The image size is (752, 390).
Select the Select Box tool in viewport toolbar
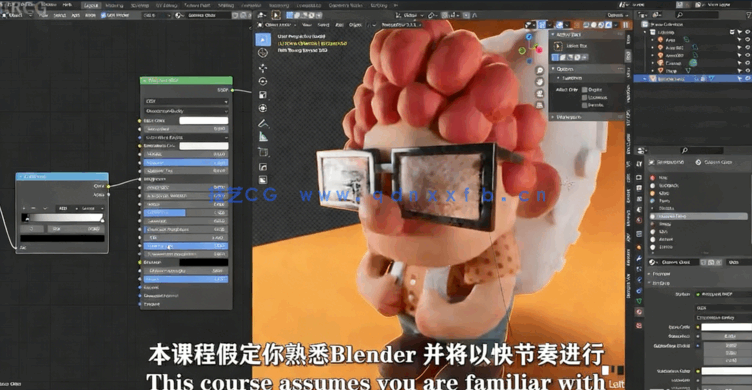(x=263, y=39)
